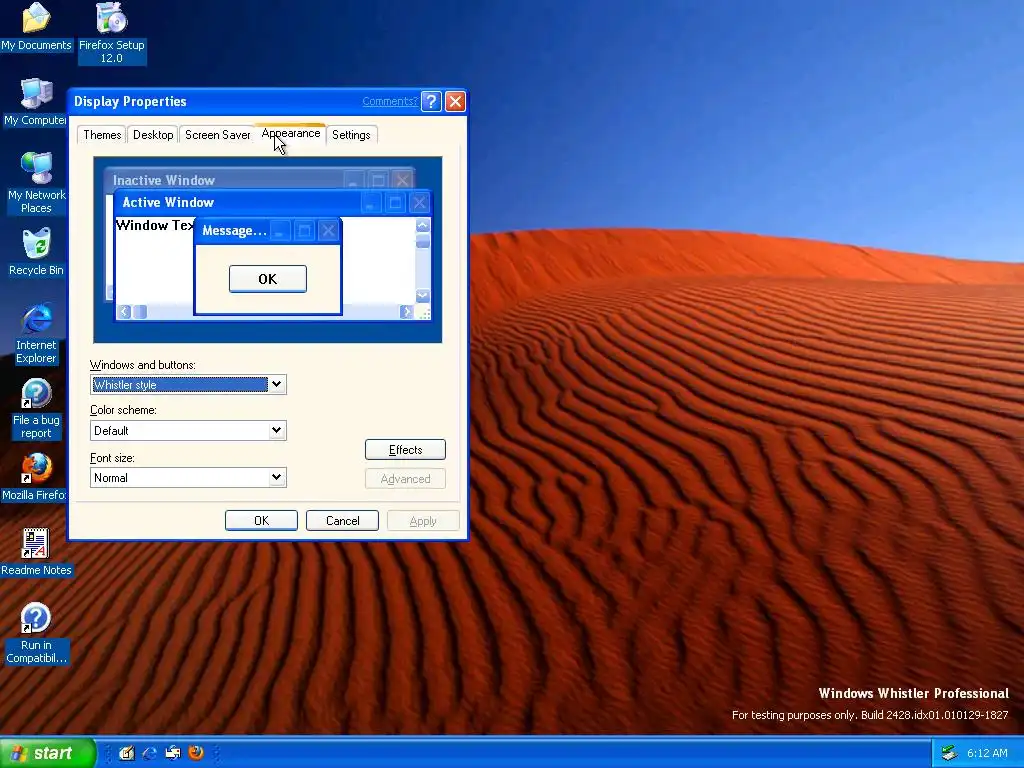
Task: Select the Firefox Setup 12.0 installer icon
Action: pyautogui.click(x=112, y=33)
